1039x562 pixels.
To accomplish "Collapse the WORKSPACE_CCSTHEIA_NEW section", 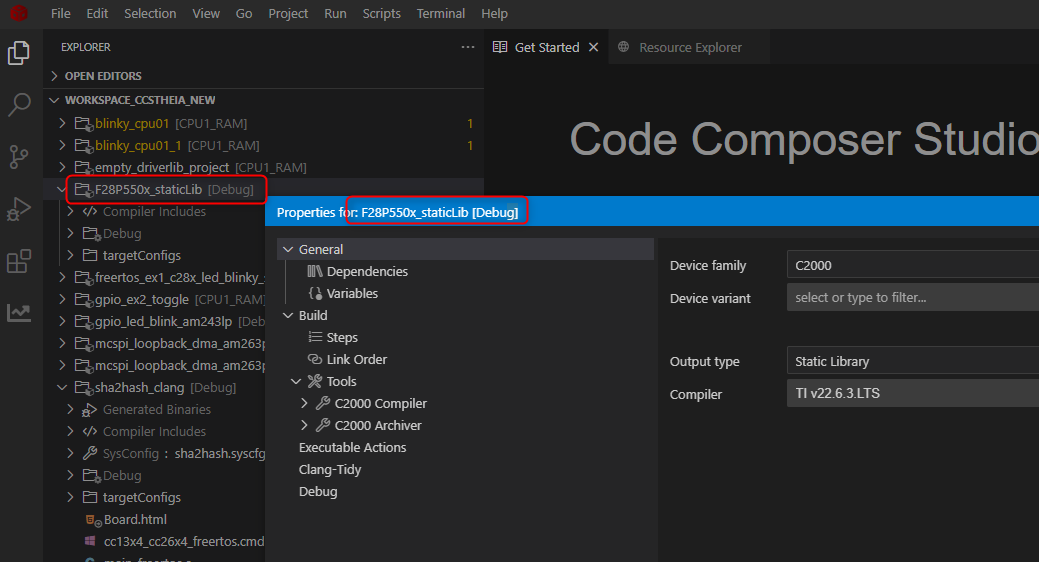I will click(x=54, y=100).
